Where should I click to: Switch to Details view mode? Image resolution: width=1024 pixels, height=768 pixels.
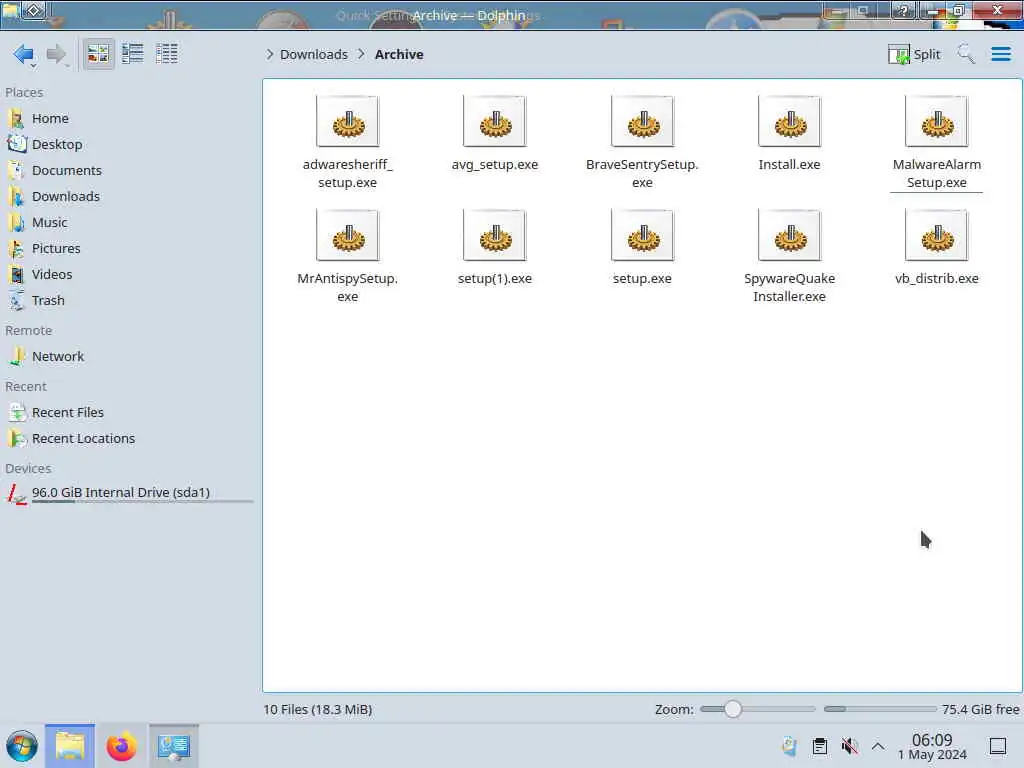pos(167,54)
